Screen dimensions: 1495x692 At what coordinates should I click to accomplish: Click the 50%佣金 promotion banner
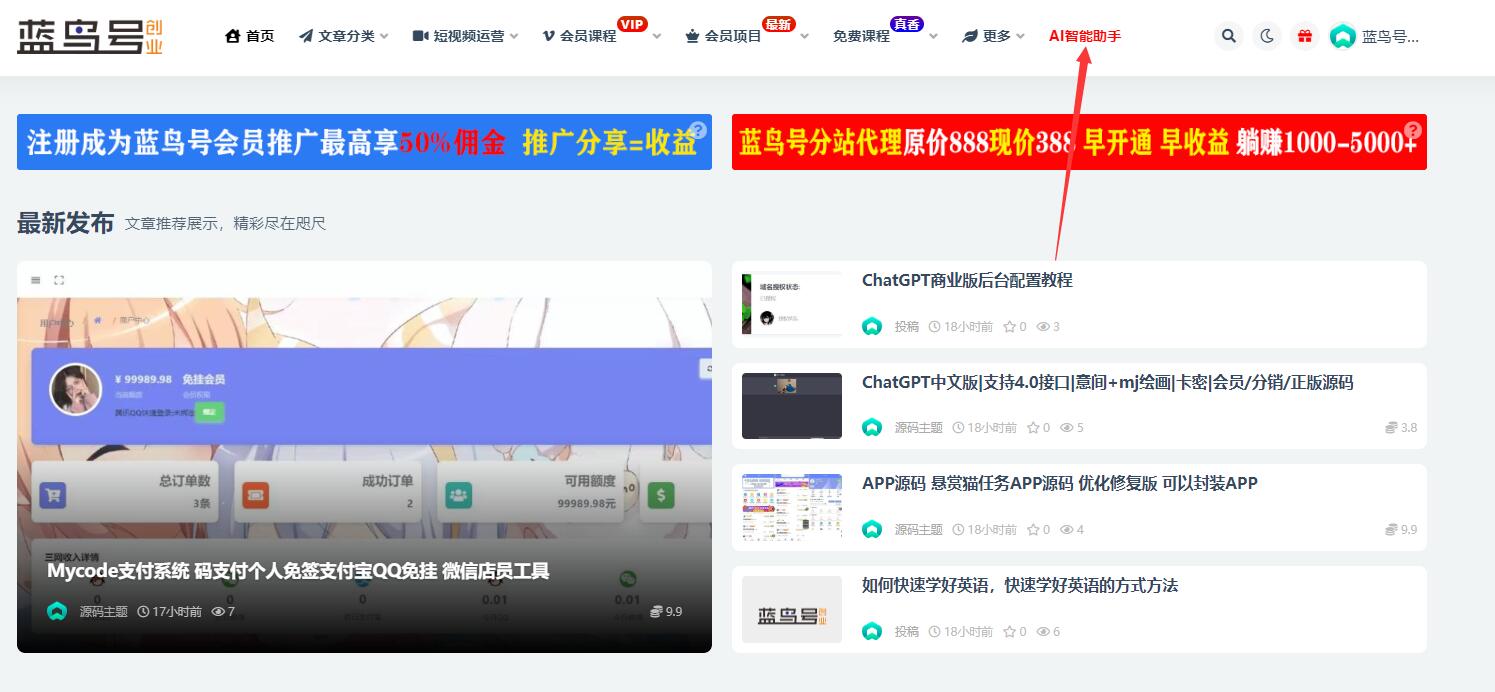coord(364,142)
